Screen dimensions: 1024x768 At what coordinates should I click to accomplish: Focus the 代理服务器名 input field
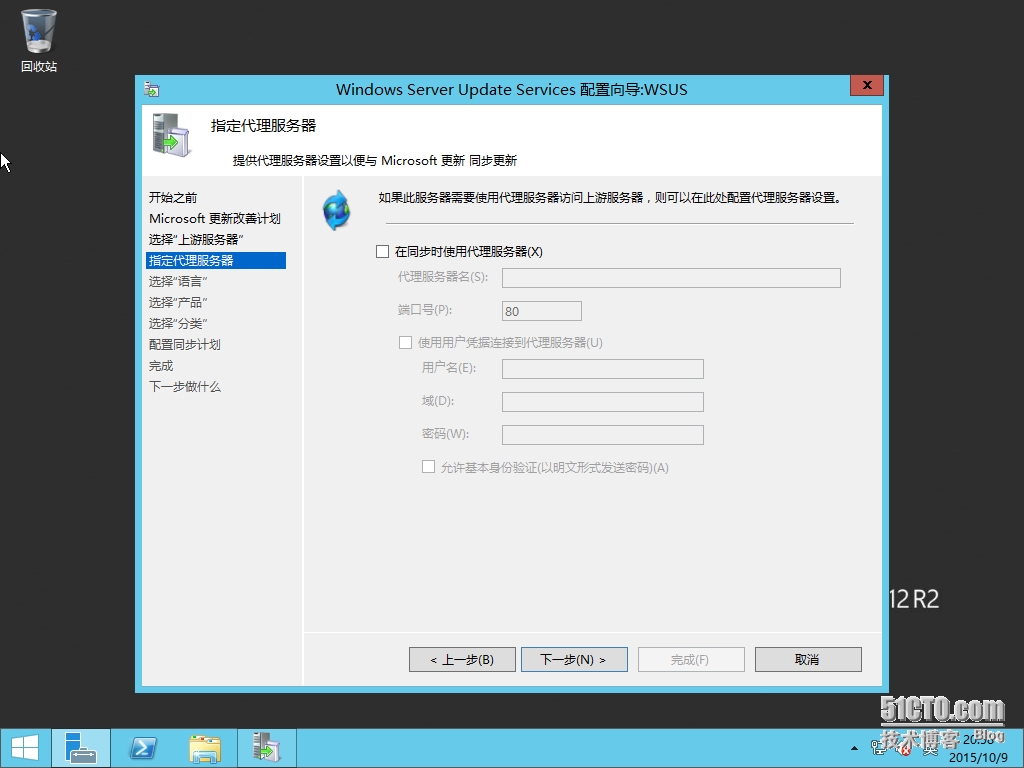(671, 278)
